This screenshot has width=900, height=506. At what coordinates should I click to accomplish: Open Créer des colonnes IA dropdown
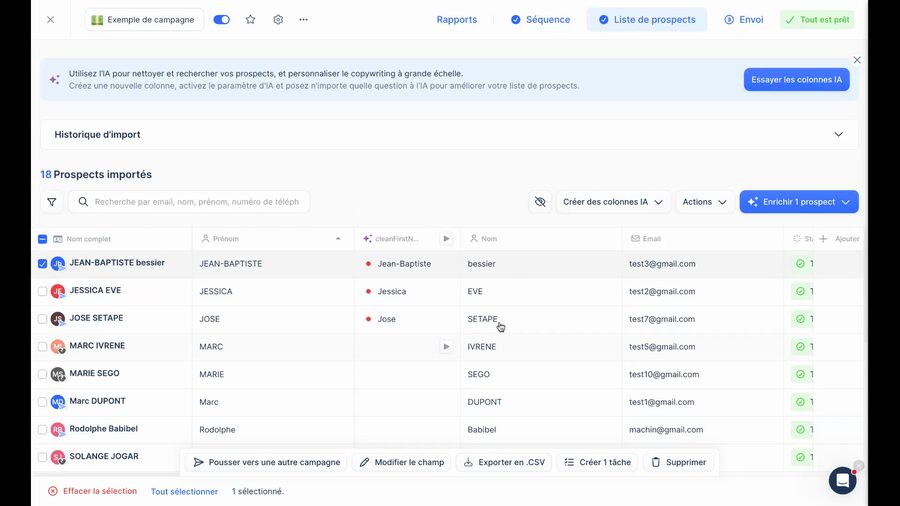click(x=613, y=202)
